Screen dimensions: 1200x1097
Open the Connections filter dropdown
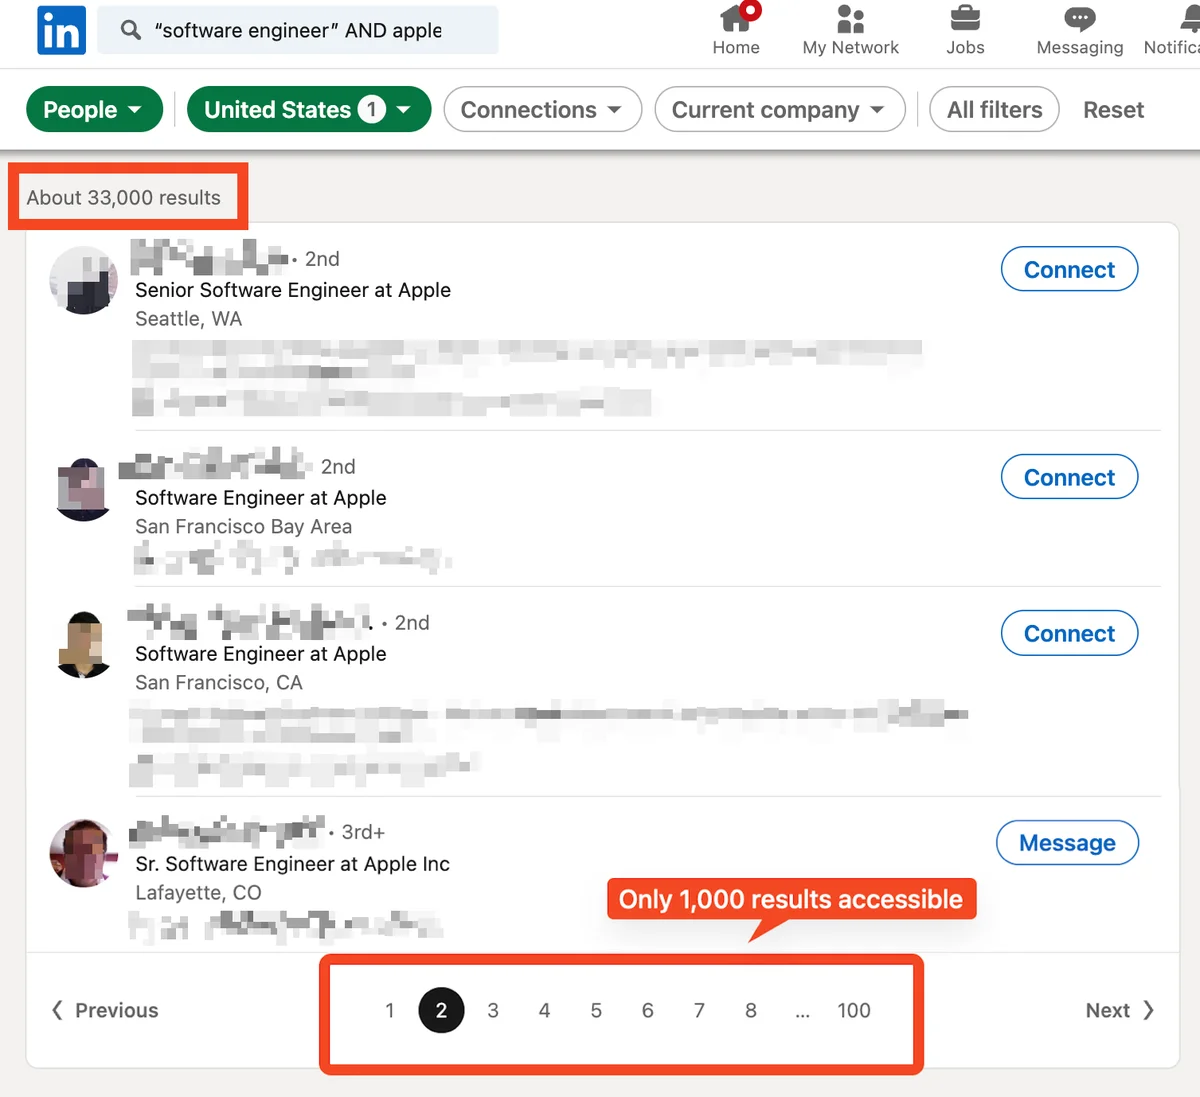[542, 109]
